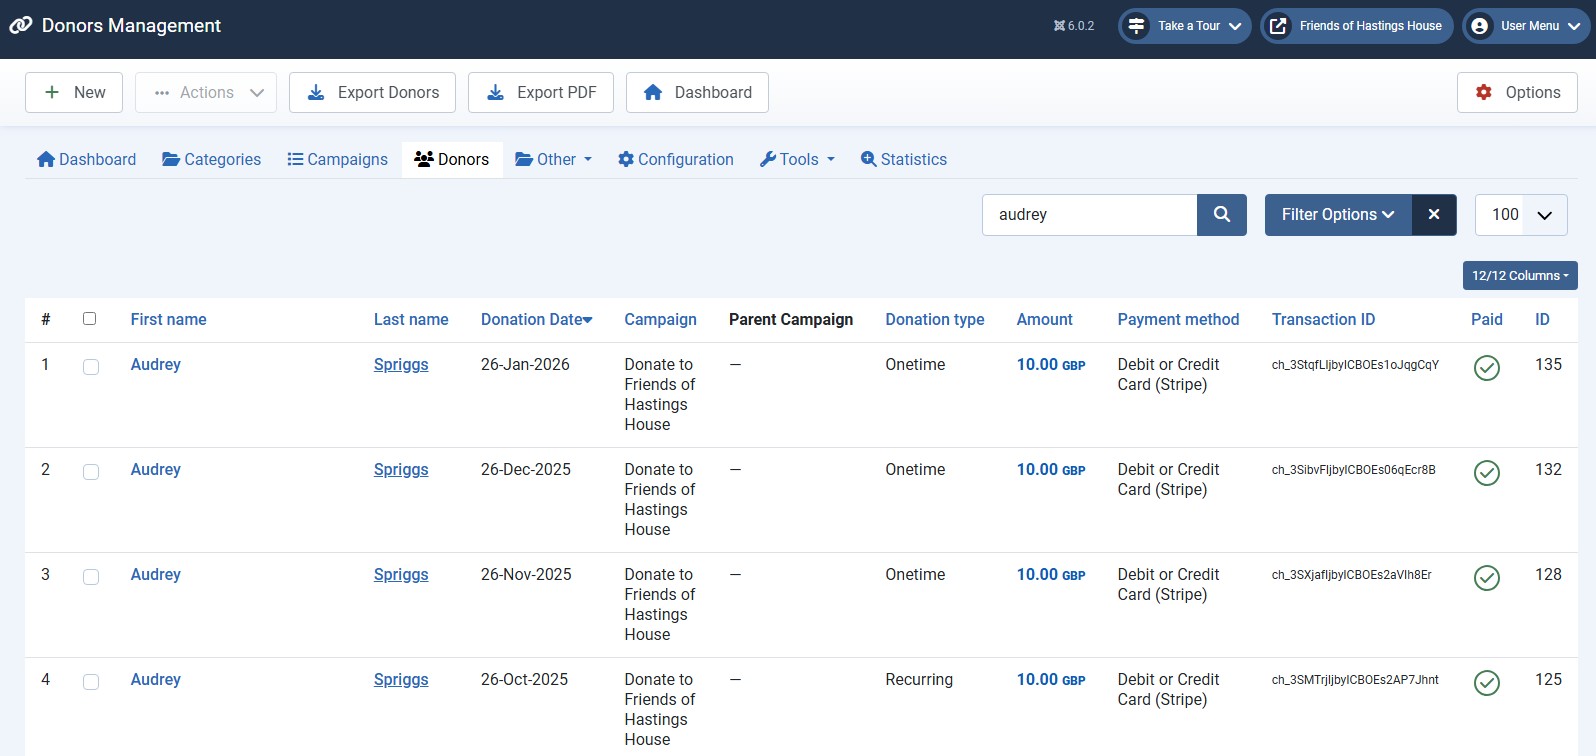The width and height of the screenshot is (1596, 756).
Task: Open the Options gear button
Action: [1517, 93]
